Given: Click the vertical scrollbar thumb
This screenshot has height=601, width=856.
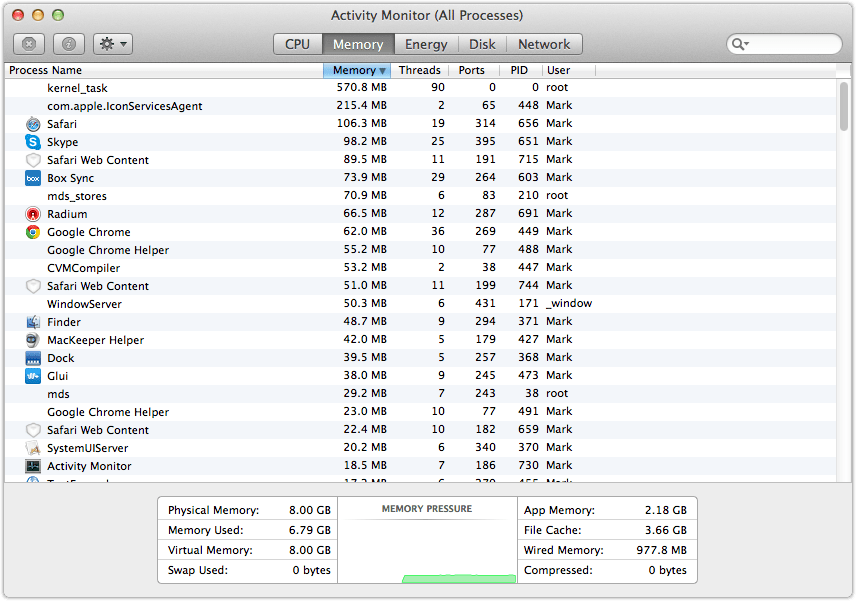Looking at the screenshot, I should (x=844, y=106).
